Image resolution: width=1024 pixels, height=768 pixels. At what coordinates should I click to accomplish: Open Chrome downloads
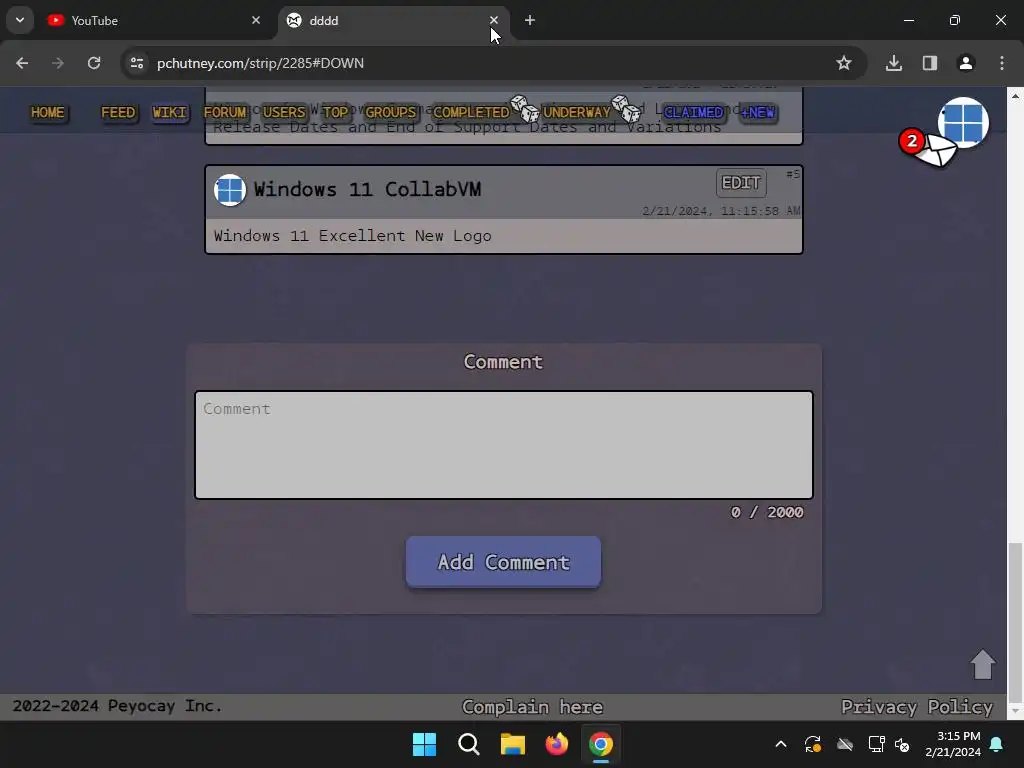[x=894, y=63]
